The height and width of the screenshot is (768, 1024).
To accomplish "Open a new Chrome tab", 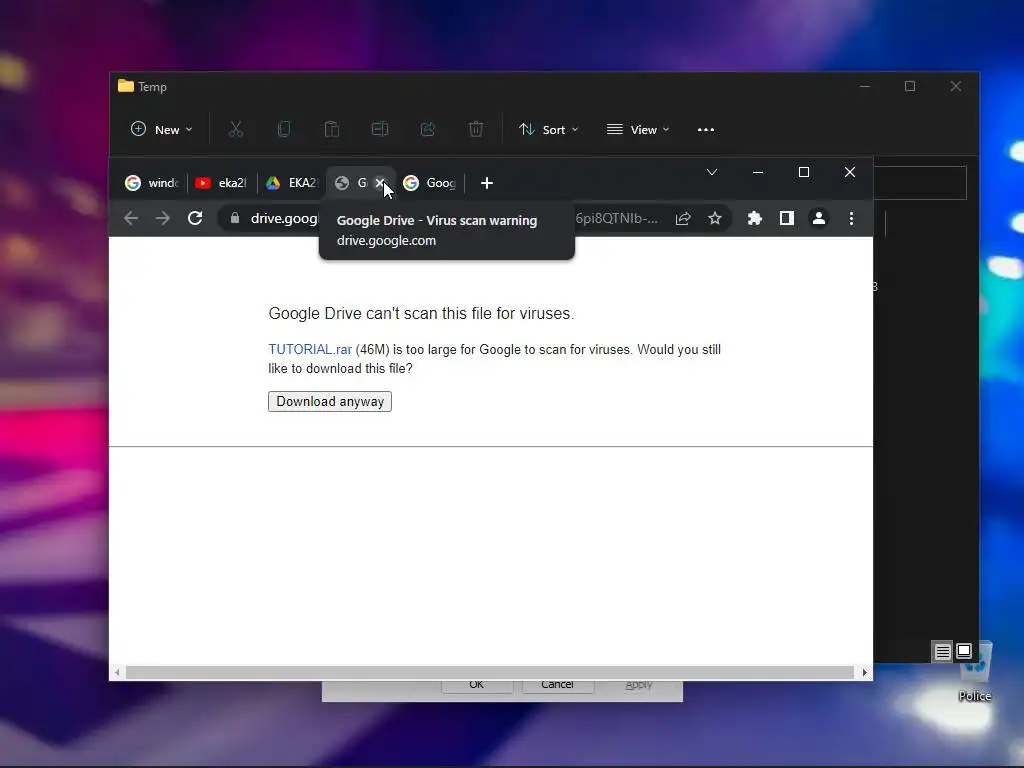I will tap(487, 184).
